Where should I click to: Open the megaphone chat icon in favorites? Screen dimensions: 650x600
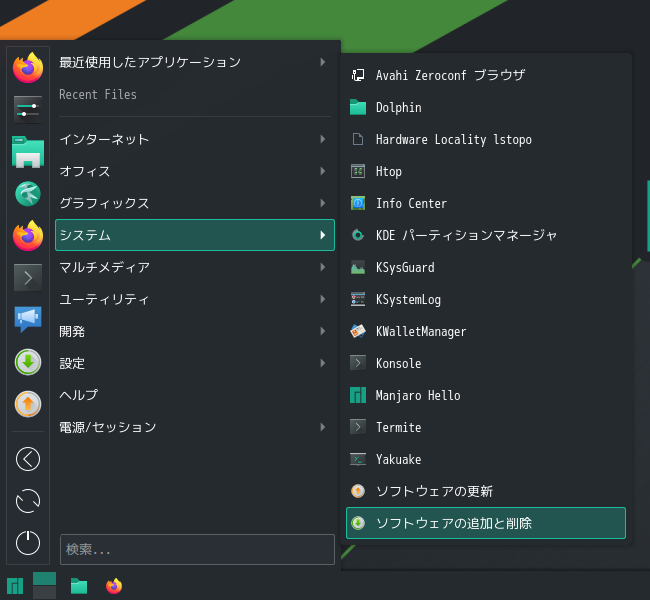[28, 319]
